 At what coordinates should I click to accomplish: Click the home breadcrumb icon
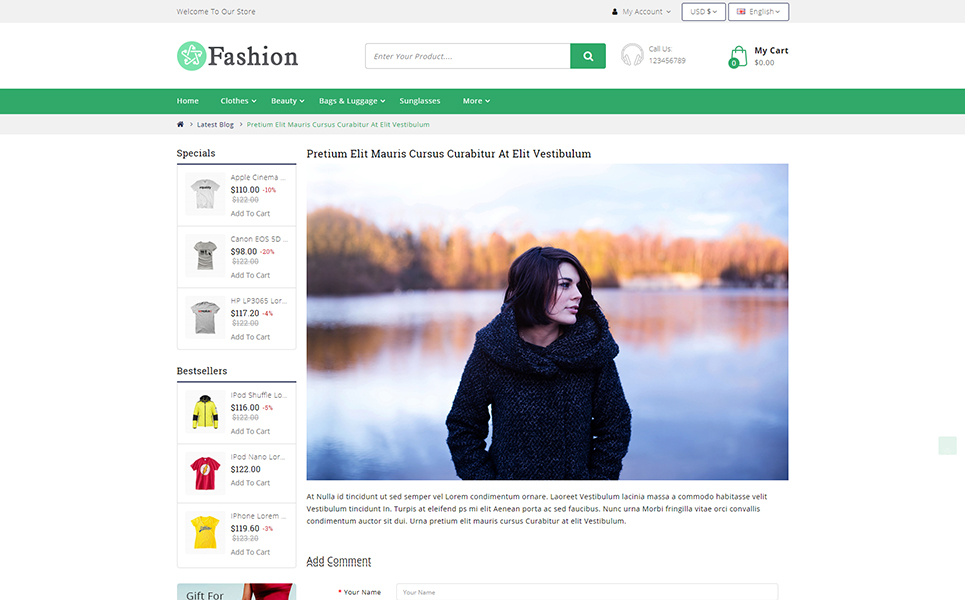pyautogui.click(x=180, y=124)
